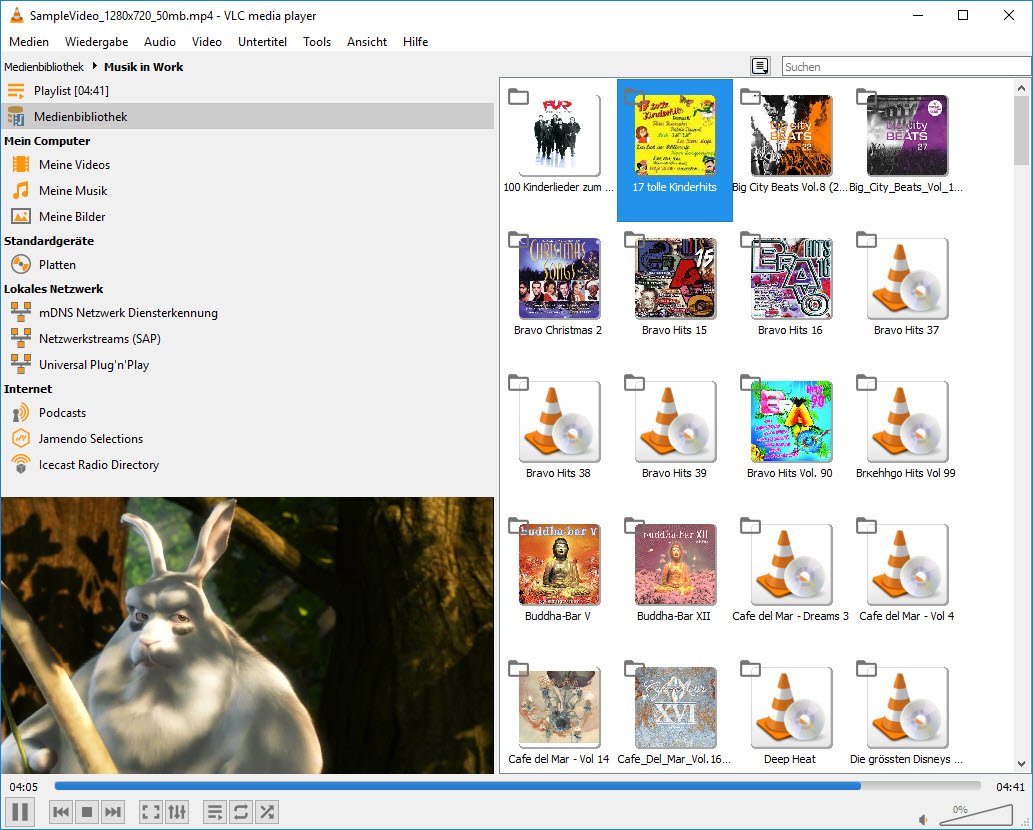Screen dimensions: 1033x830
Task: Select Cafe_Del_Mar_Vol.16 folder
Action: (675, 713)
